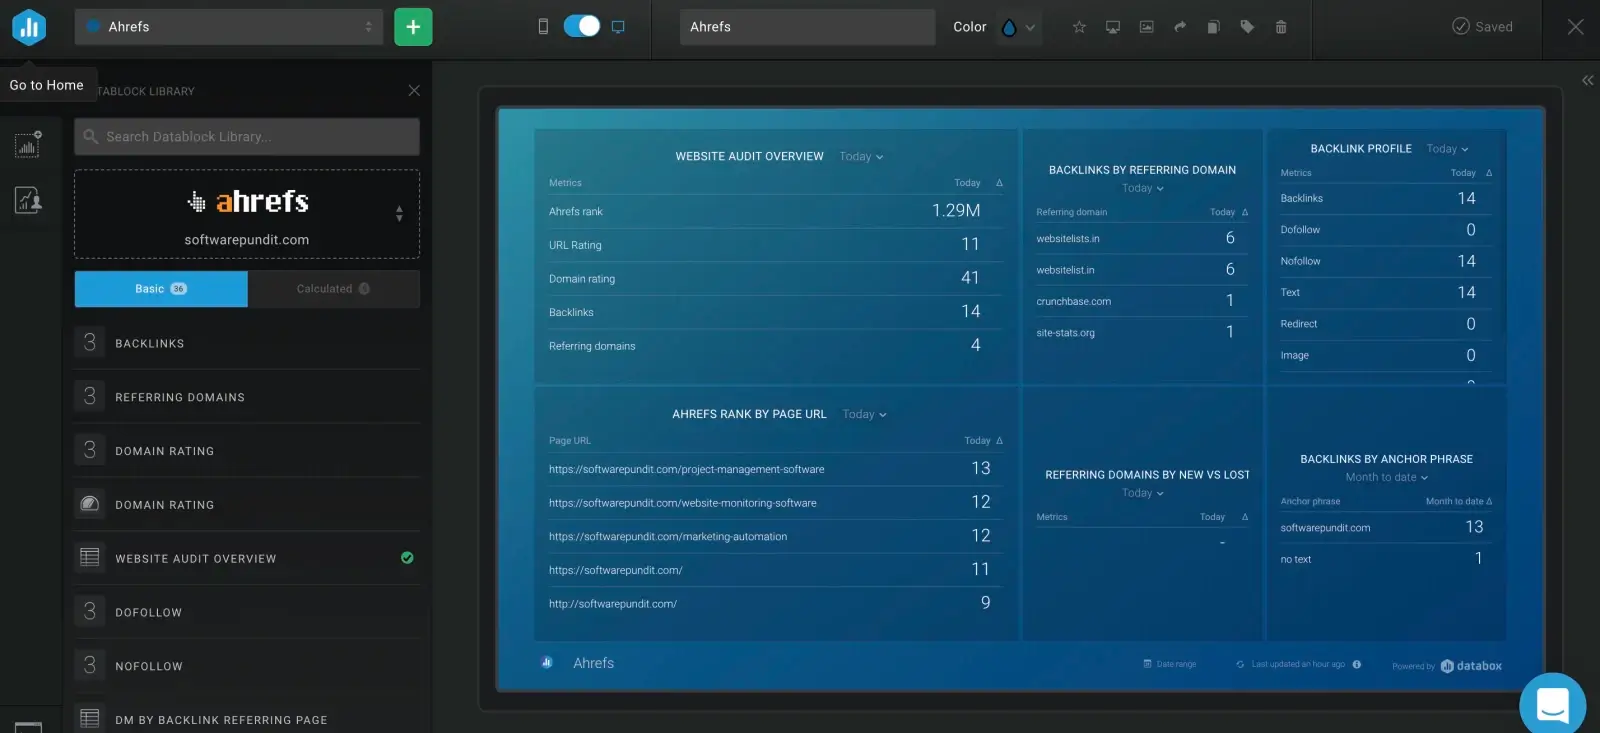Click the Ahrefs rank 1.29M value

tap(956, 211)
